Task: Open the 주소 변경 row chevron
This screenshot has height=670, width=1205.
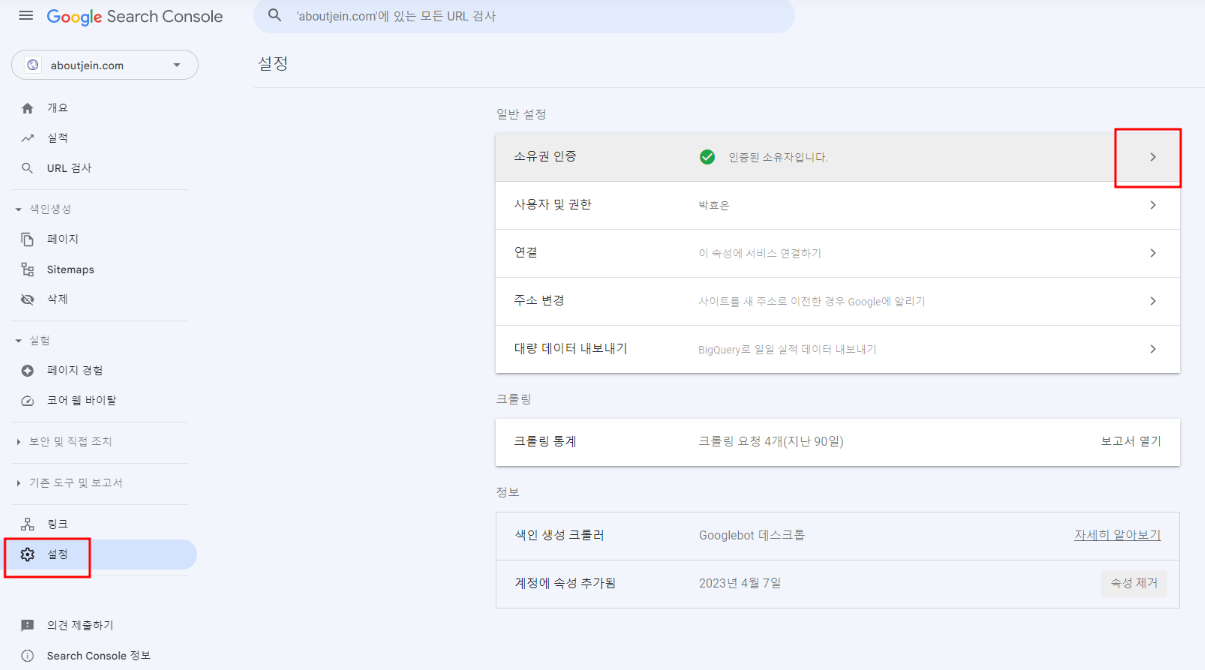Action: click(1152, 301)
